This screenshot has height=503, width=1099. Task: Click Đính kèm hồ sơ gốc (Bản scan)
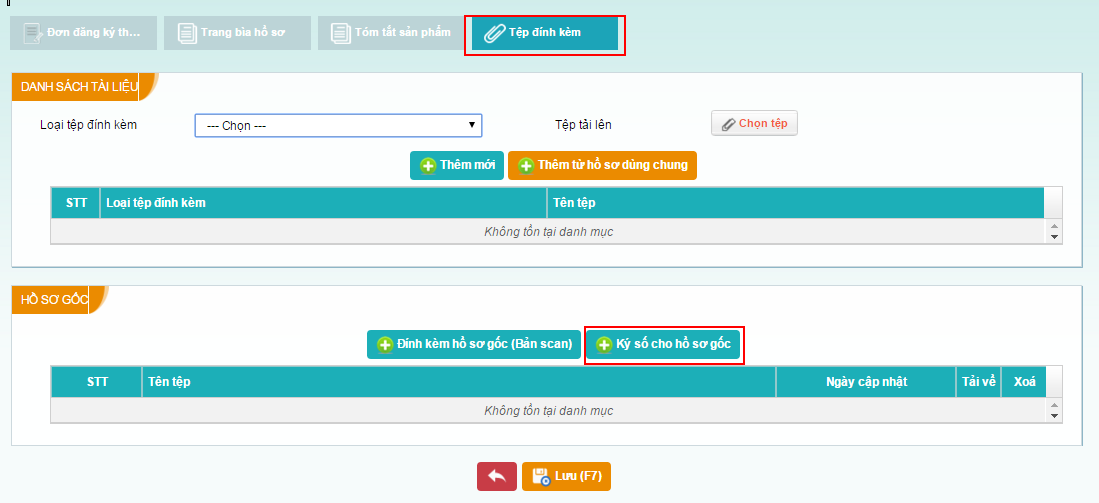coord(474,344)
